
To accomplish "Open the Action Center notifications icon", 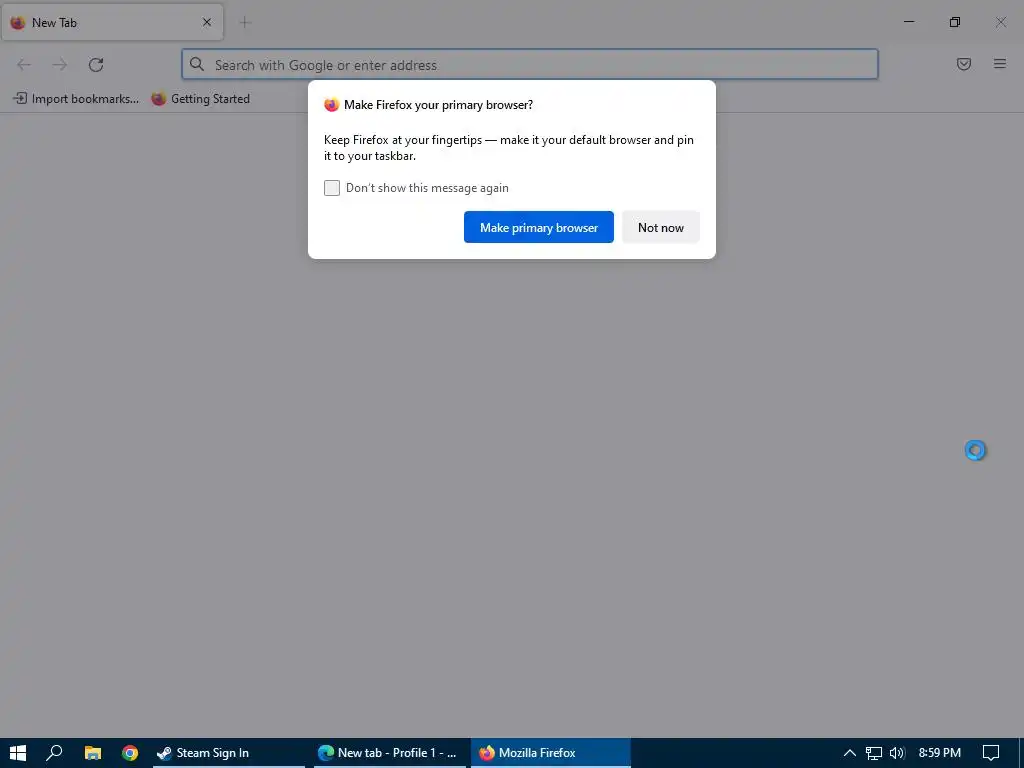I will 991,753.
